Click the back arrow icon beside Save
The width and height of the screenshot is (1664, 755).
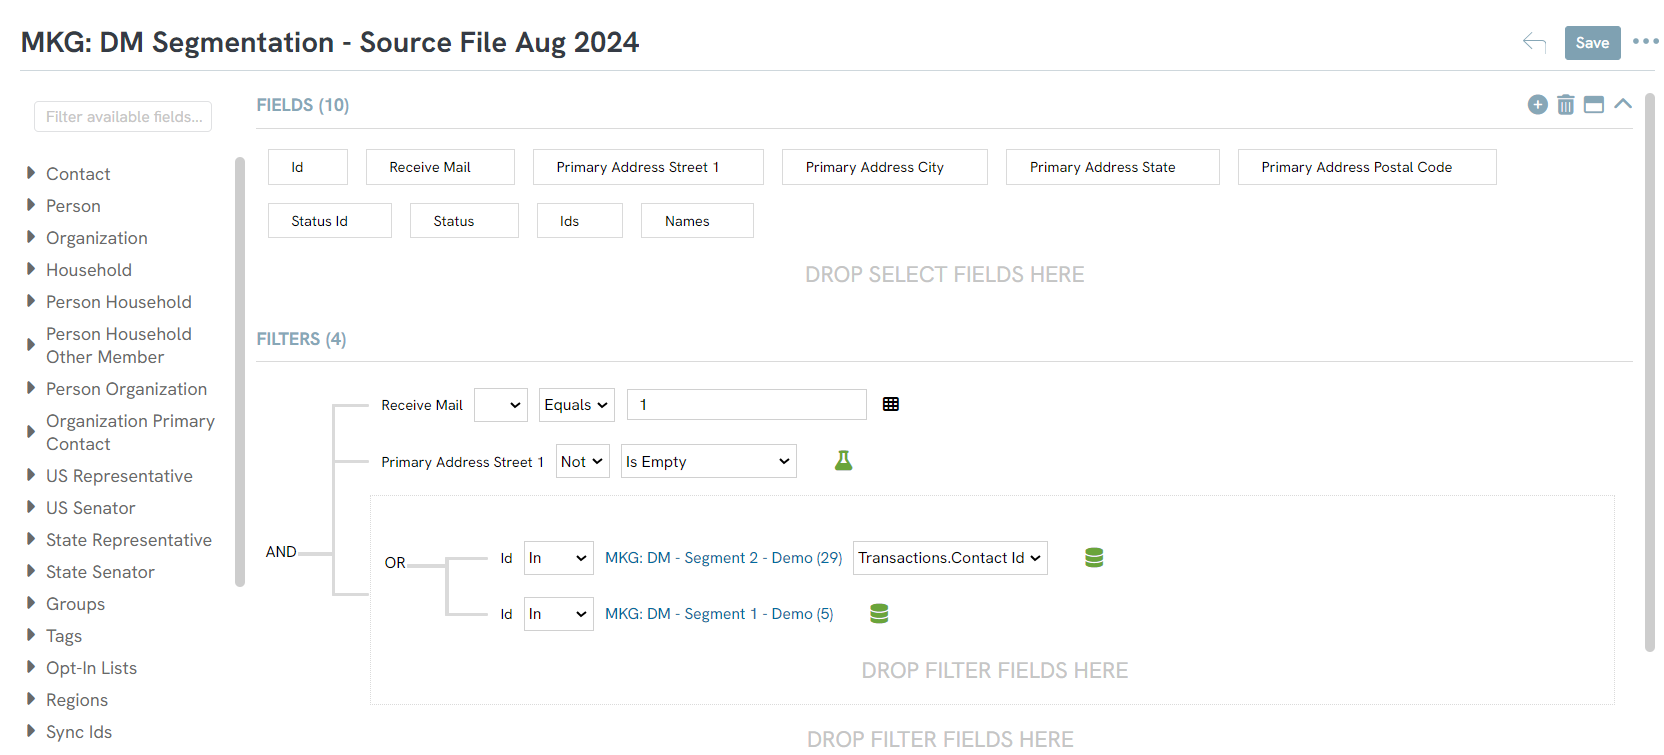1534,42
